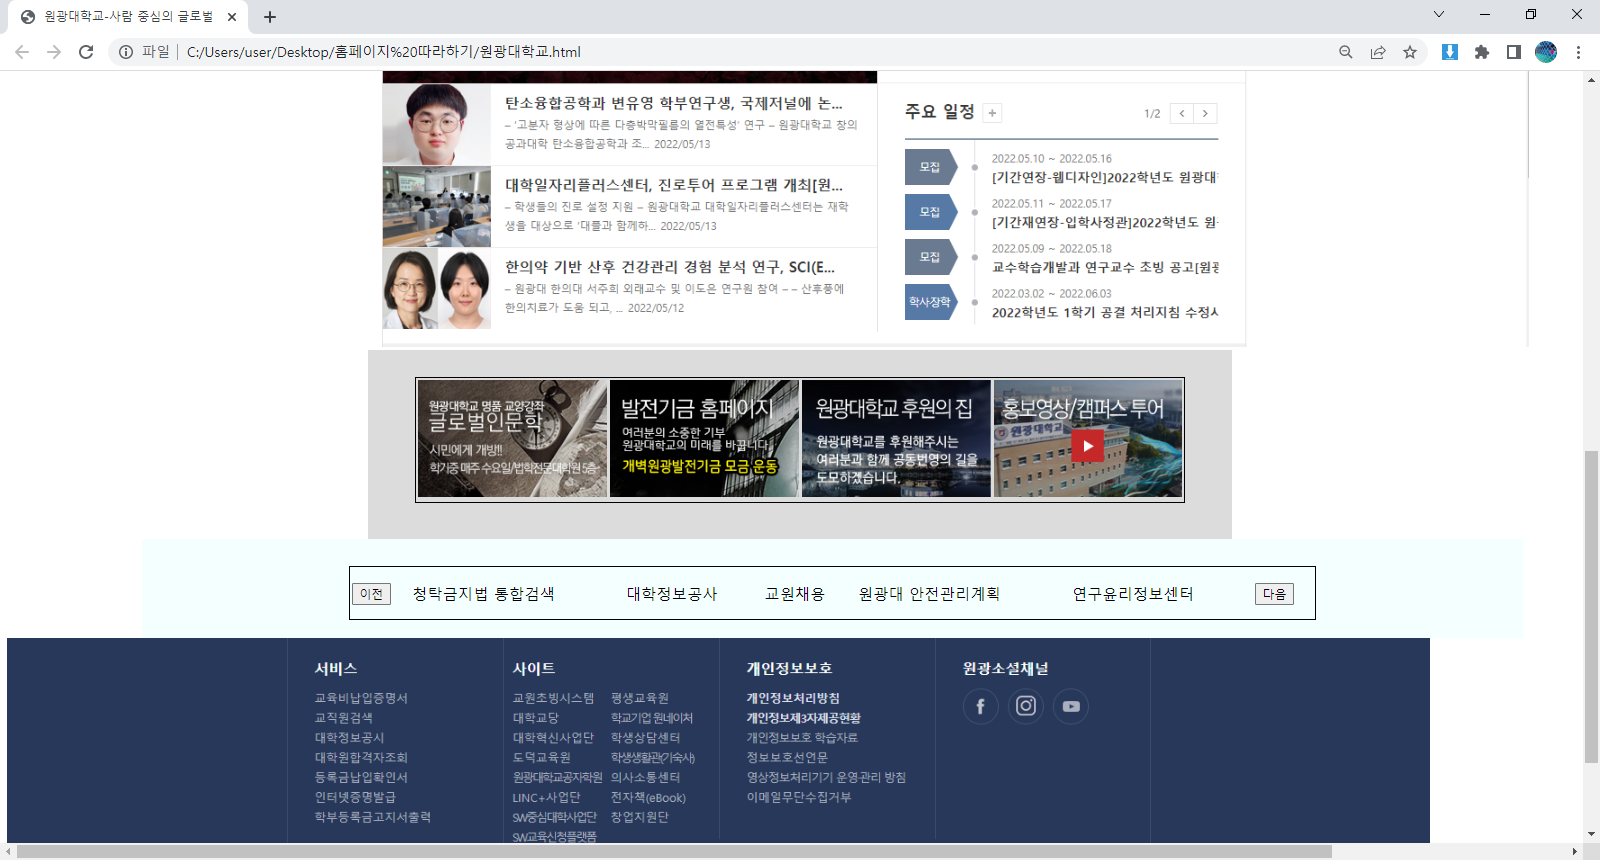Open 인터넷증명발급 footer link

[x=355, y=797]
